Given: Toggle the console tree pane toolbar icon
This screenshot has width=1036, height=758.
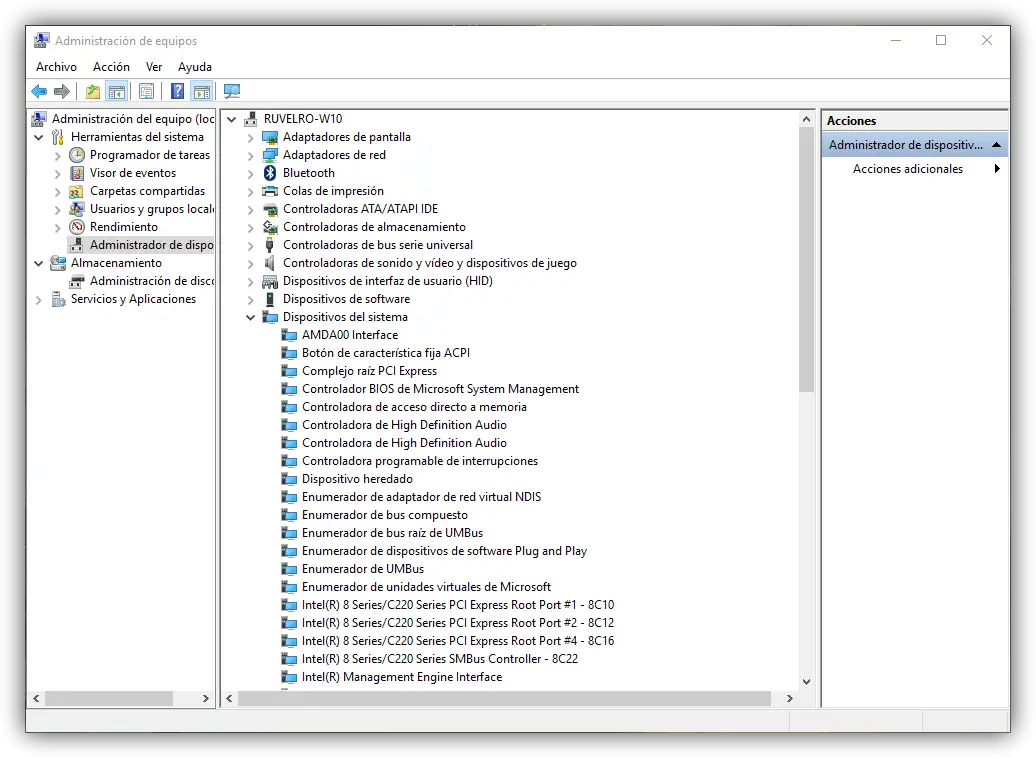Looking at the screenshot, I should 117,91.
